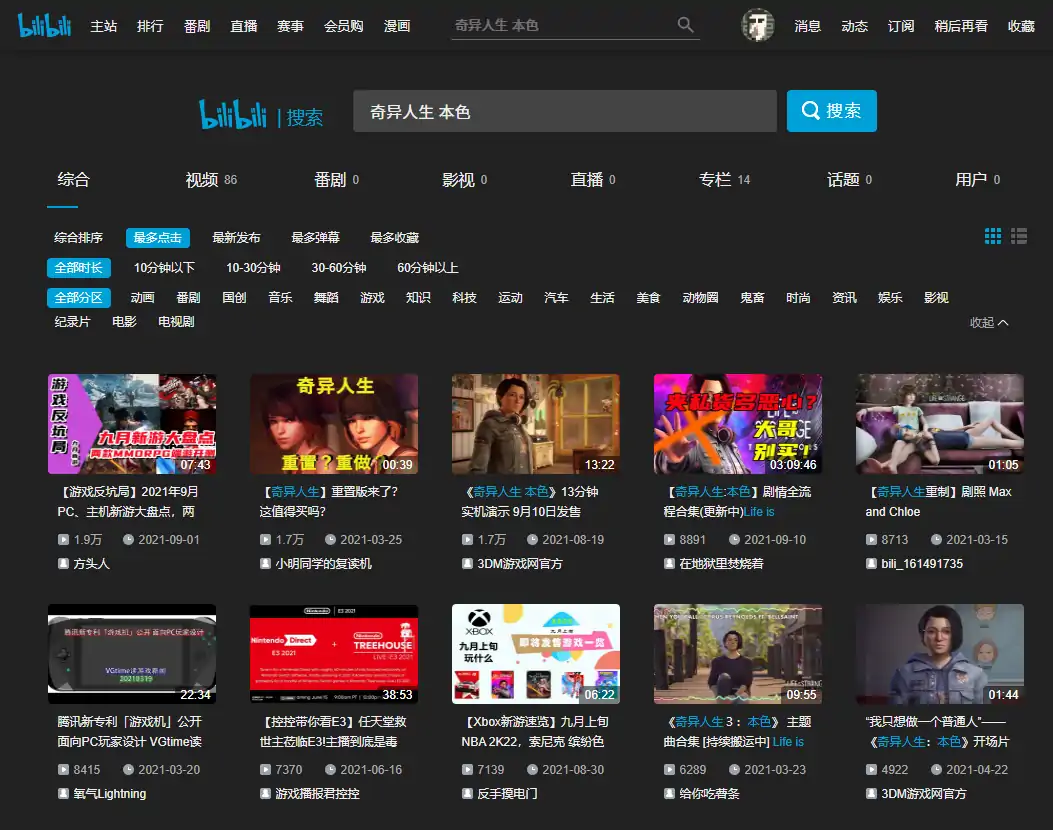The width and height of the screenshot is (1053, 830).
Task: Open uploader bili_161491735
Action: (x=922, y=563)
